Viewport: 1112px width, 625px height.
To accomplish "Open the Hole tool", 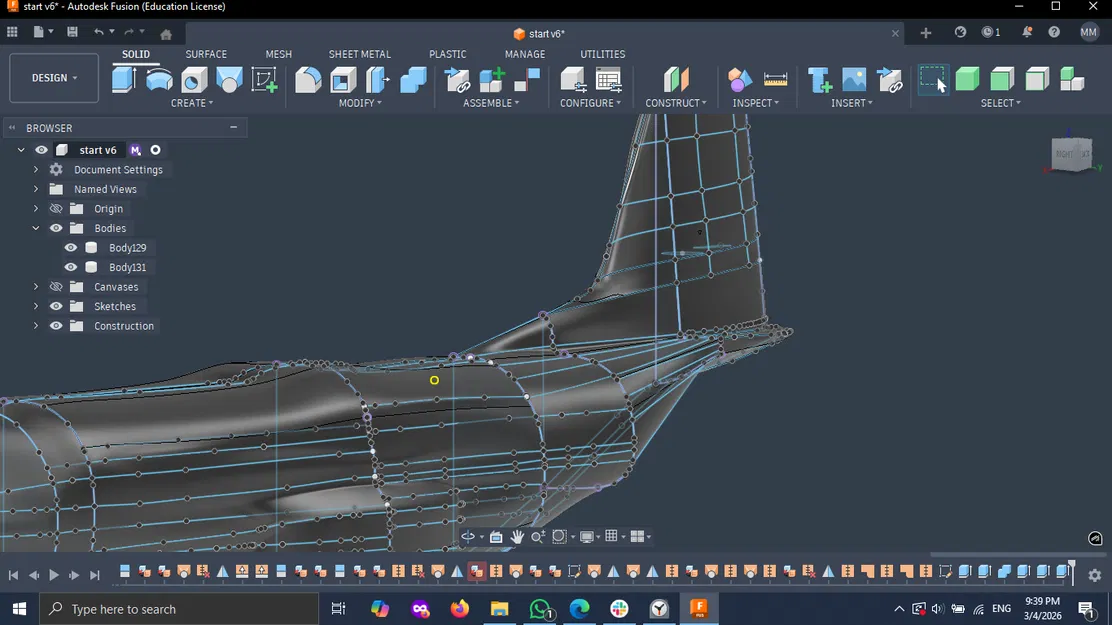I will coord(193,82).
